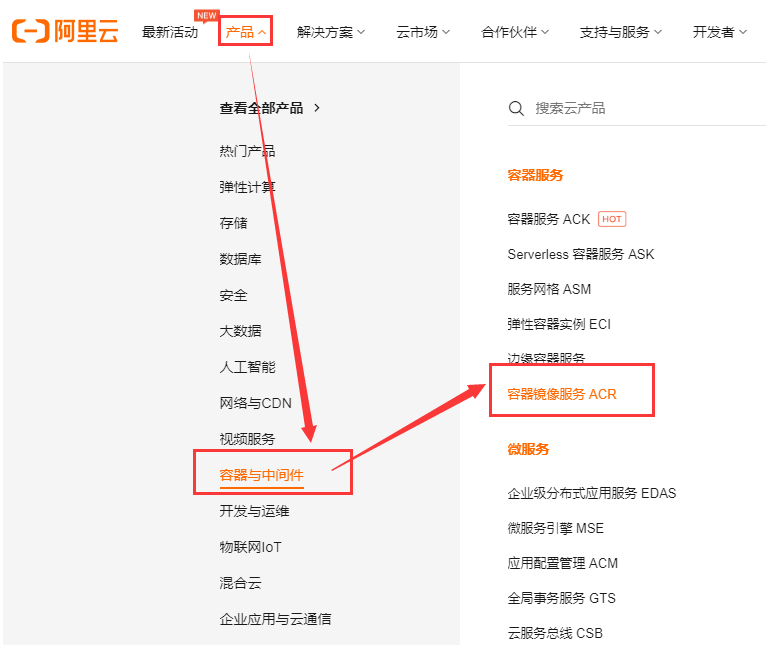Expand the 解决方案 menu
Viewport: 768px width, 648px height.
[x=331, y=32]
